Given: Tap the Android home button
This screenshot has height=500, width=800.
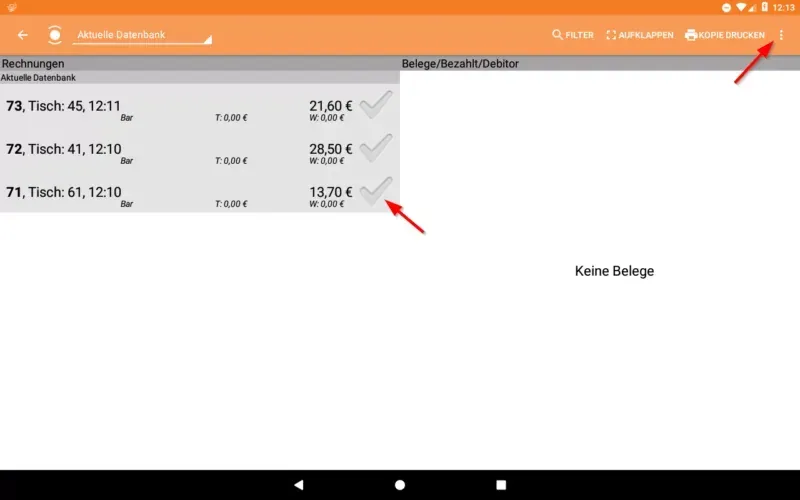Looking at the screenshot, I should pos(400,485).
